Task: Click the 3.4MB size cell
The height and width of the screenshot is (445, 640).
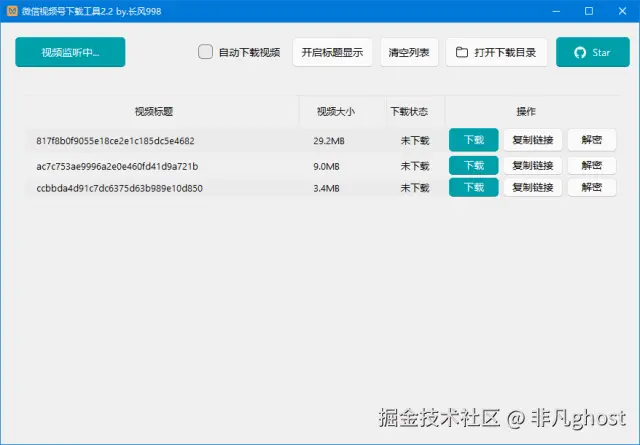Action: [327, 188]
